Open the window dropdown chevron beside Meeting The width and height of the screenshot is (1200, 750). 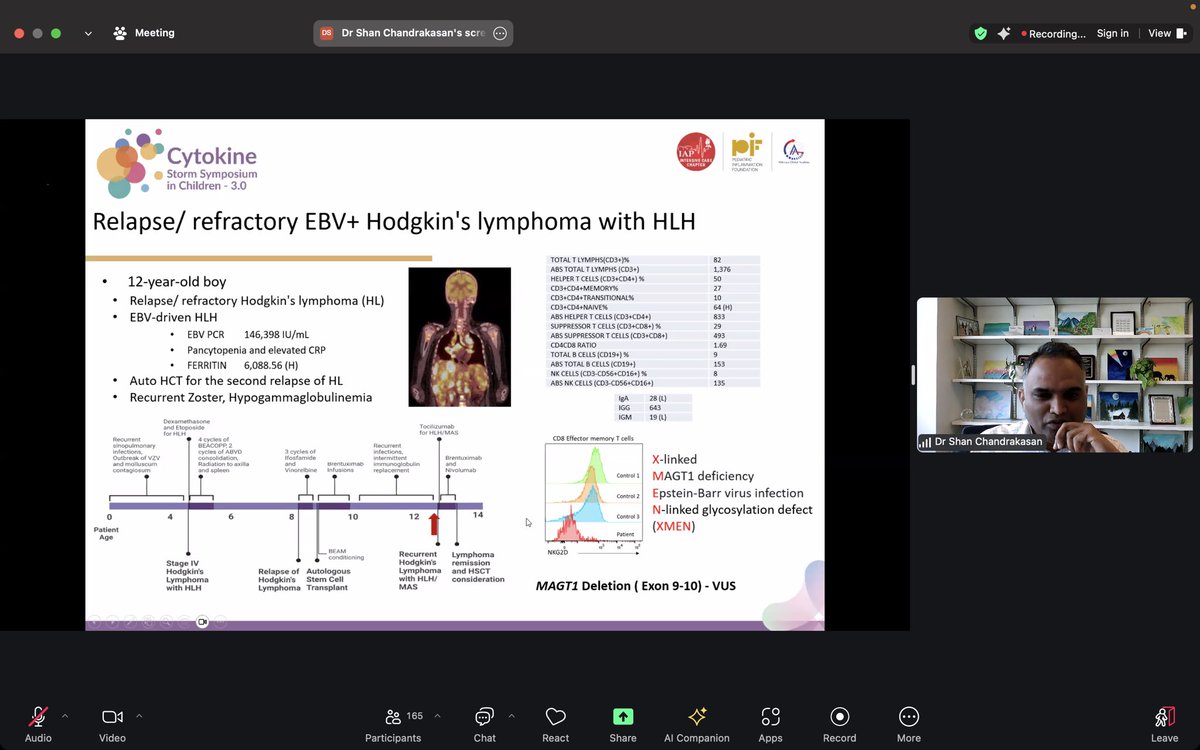pyautogui.click(x=88, y=33)
